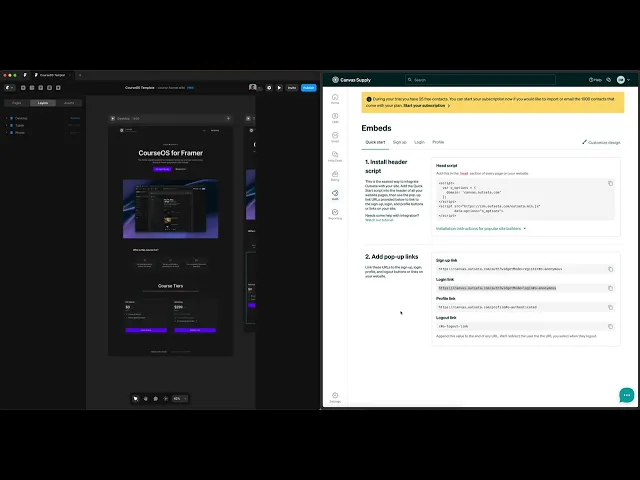Switch to the Sign up embed tab

point(400,142)
